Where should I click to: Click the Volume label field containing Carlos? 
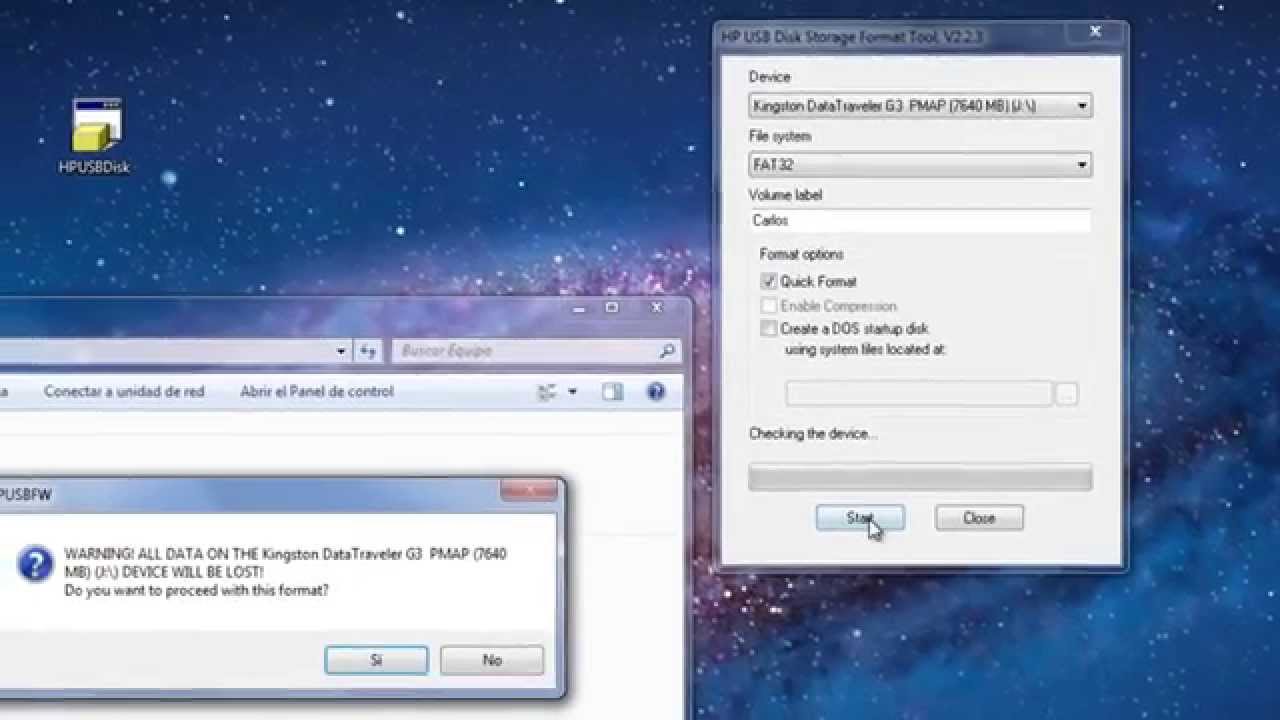920,221
